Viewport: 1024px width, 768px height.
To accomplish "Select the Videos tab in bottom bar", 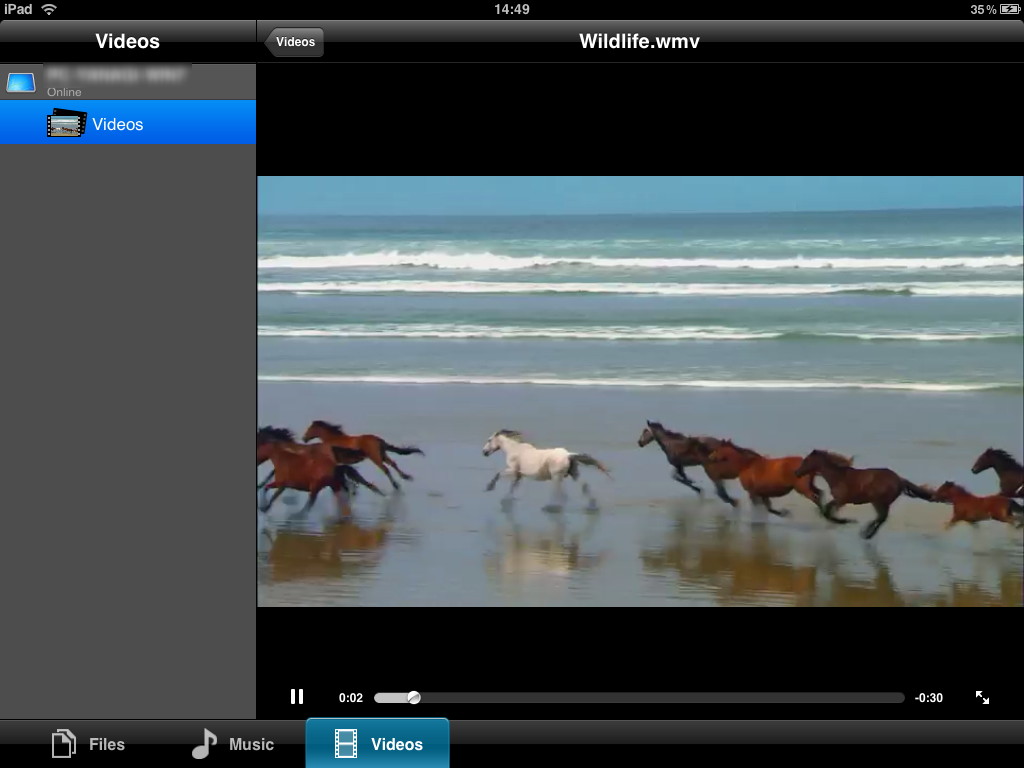I will click(377, 743).
